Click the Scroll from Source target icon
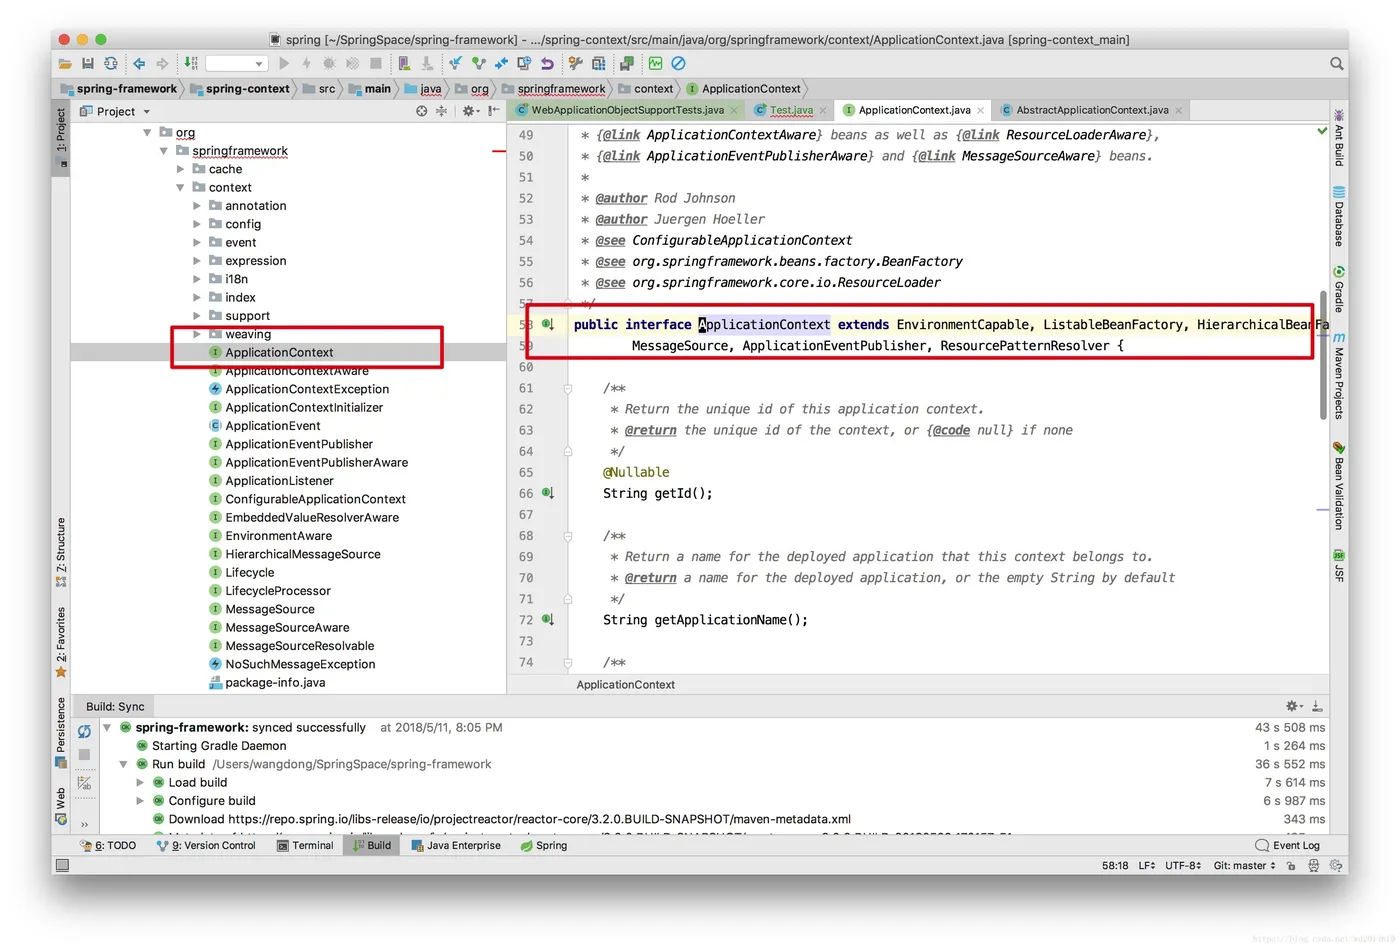 coord(422,111)
